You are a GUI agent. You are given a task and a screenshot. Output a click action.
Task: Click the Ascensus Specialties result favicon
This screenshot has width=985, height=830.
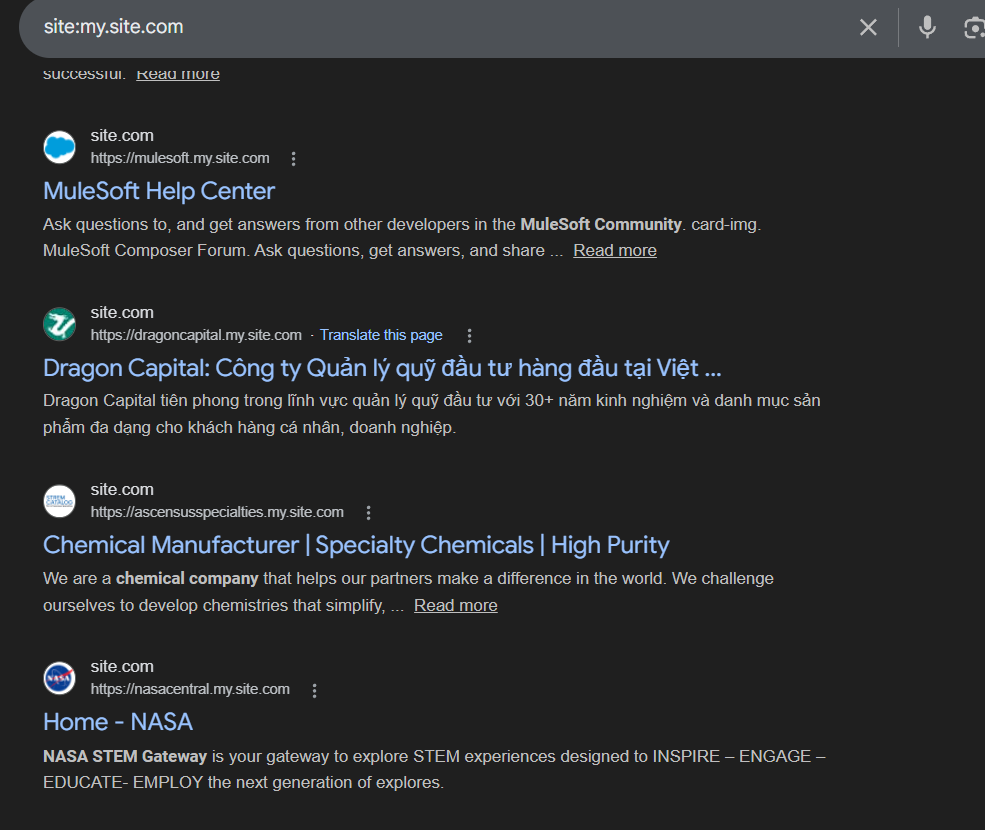coord(60,501)
